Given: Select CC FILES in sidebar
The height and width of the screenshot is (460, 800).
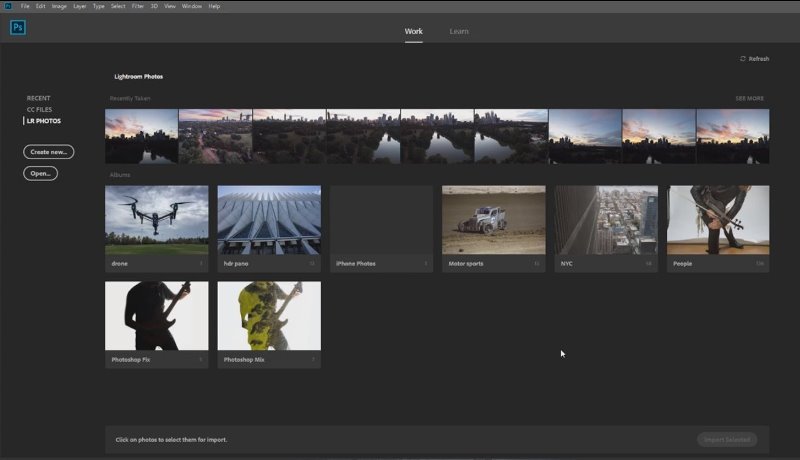Looking at the screenshot, I should 39,110.
